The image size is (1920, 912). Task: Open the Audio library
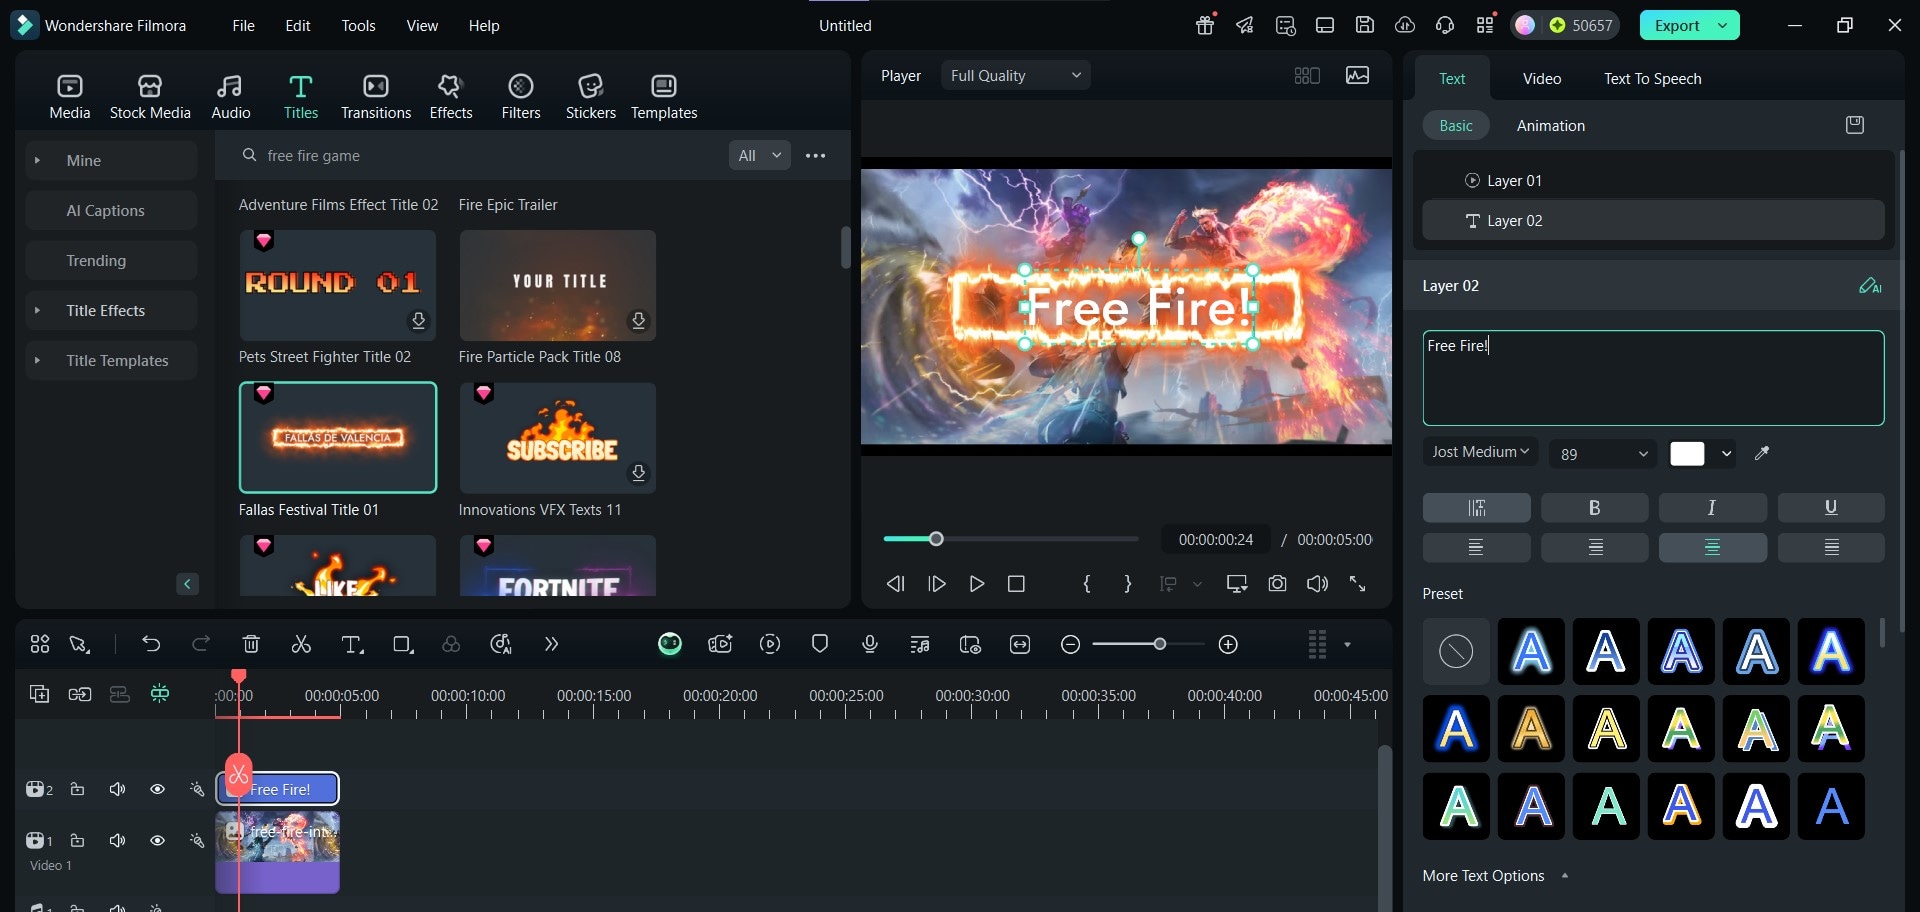click(230, 97)
